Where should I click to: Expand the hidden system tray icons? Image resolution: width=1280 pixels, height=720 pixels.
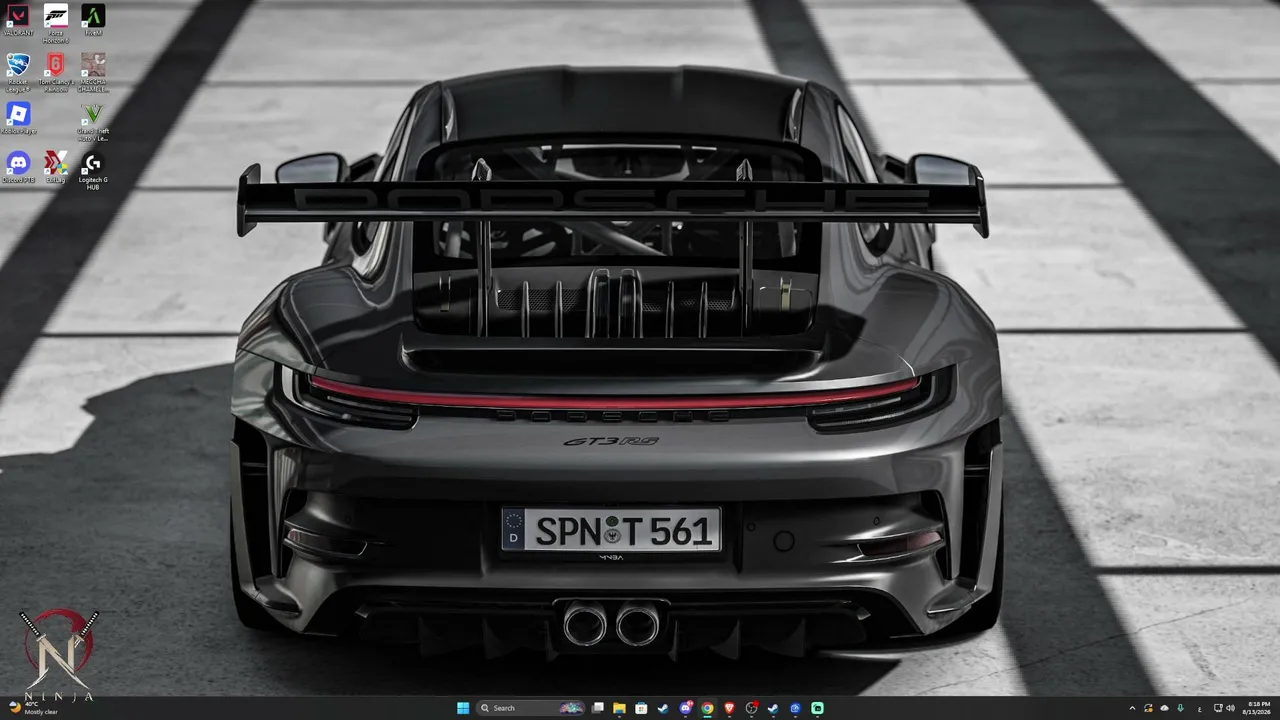tap(1132, 708)
